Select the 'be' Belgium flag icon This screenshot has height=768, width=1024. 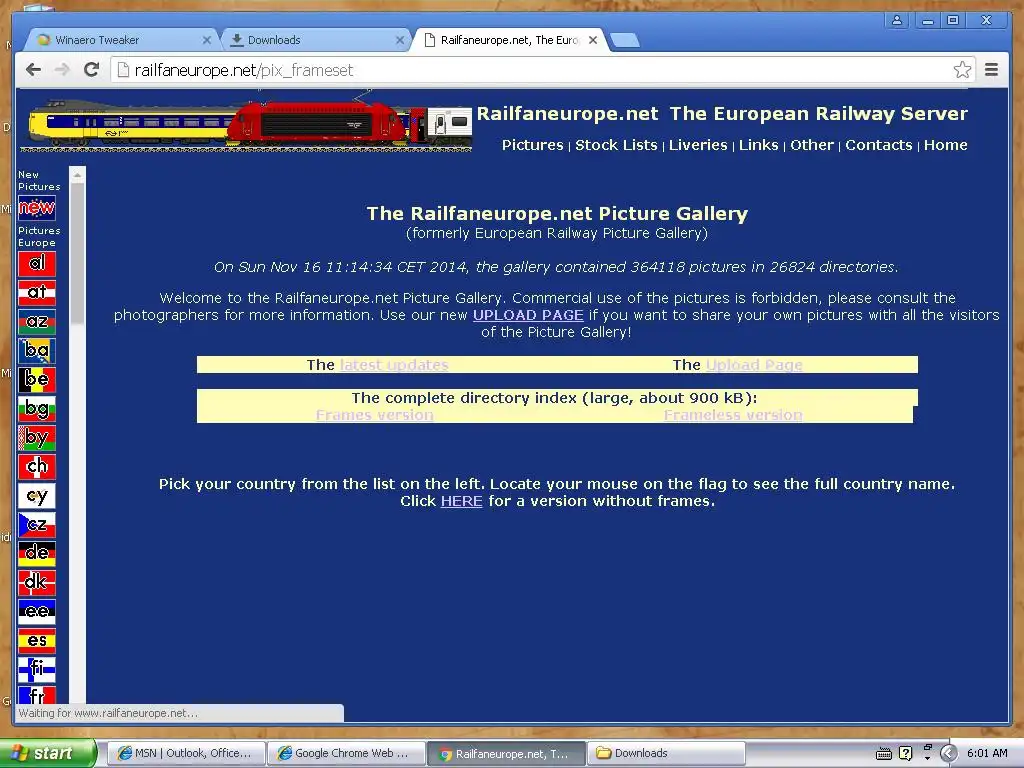37,379
